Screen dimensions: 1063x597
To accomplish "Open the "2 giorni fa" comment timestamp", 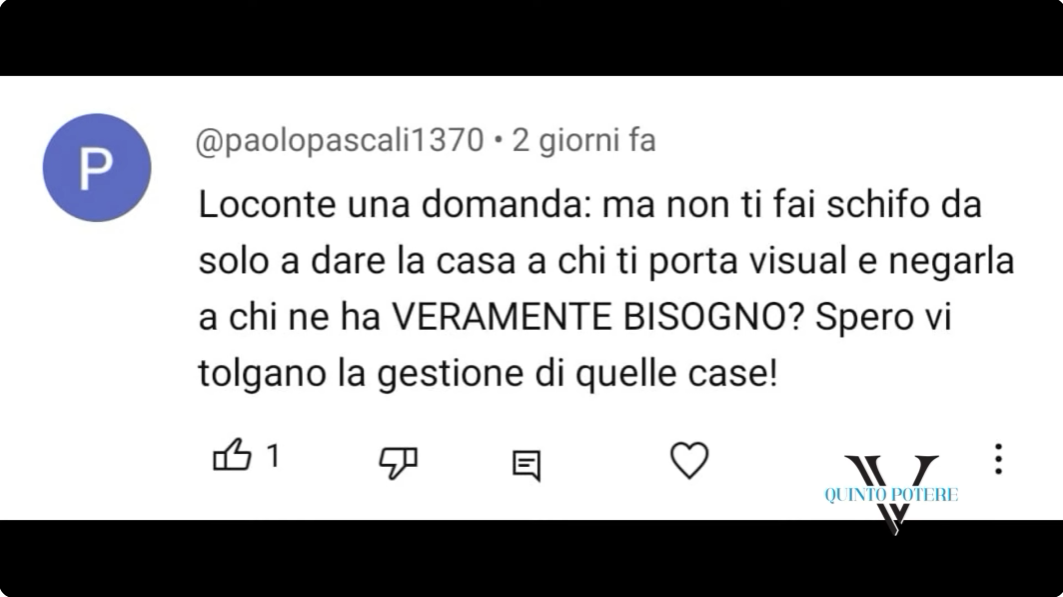I will point(584,141).
